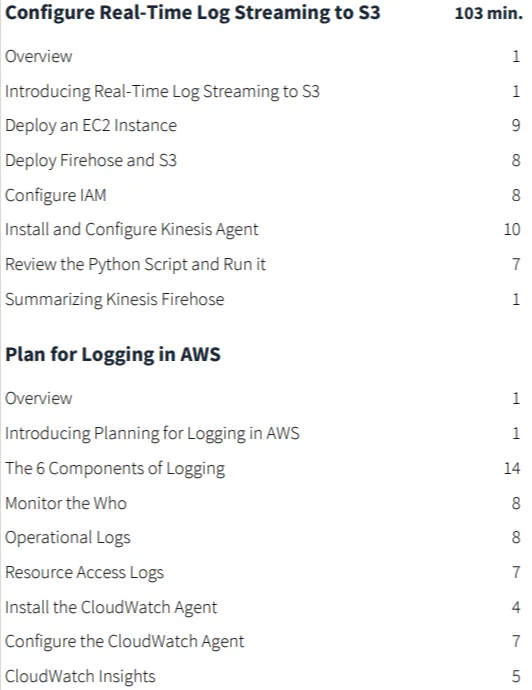Click the Plan for Logging in AWS heading

pos(113,355)
